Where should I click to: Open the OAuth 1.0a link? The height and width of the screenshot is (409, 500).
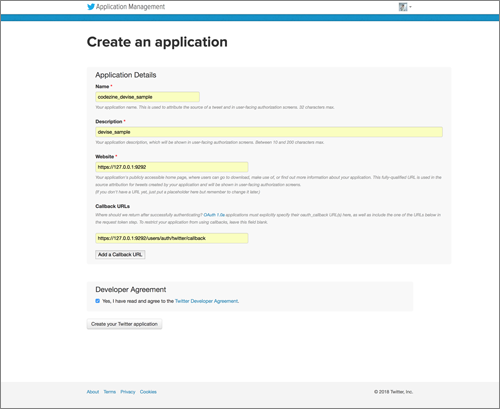click(214, 215)
